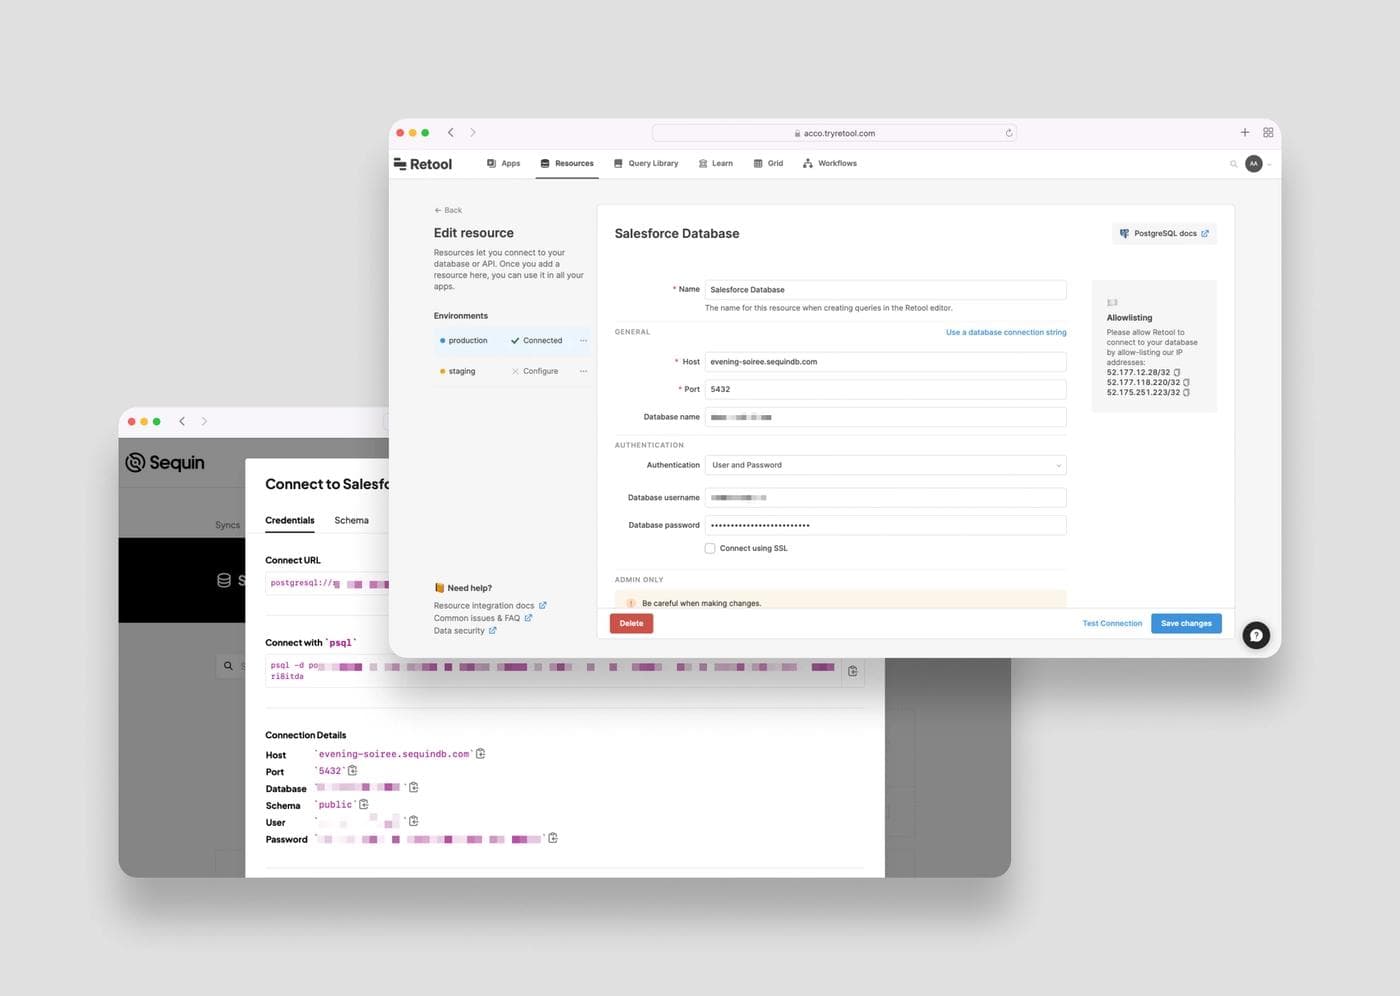Open the Authentication type dropdown
The height and width of the screenshot is (996, 1400).
[x=885, y=465]
